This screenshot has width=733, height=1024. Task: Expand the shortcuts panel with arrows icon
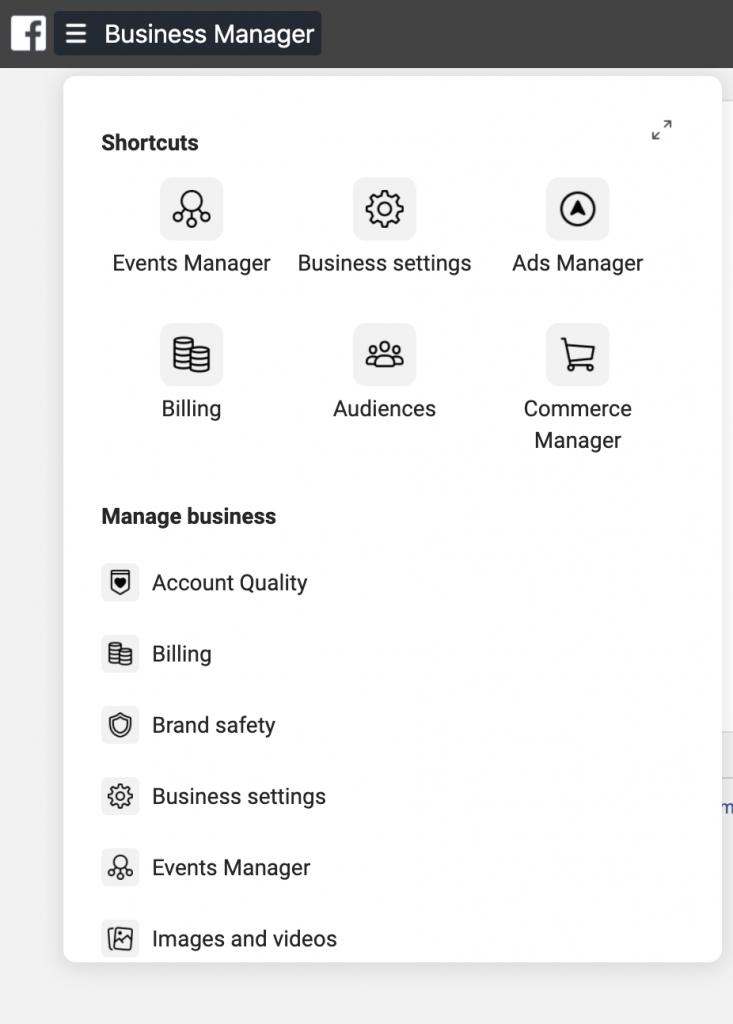pos(661,130)
